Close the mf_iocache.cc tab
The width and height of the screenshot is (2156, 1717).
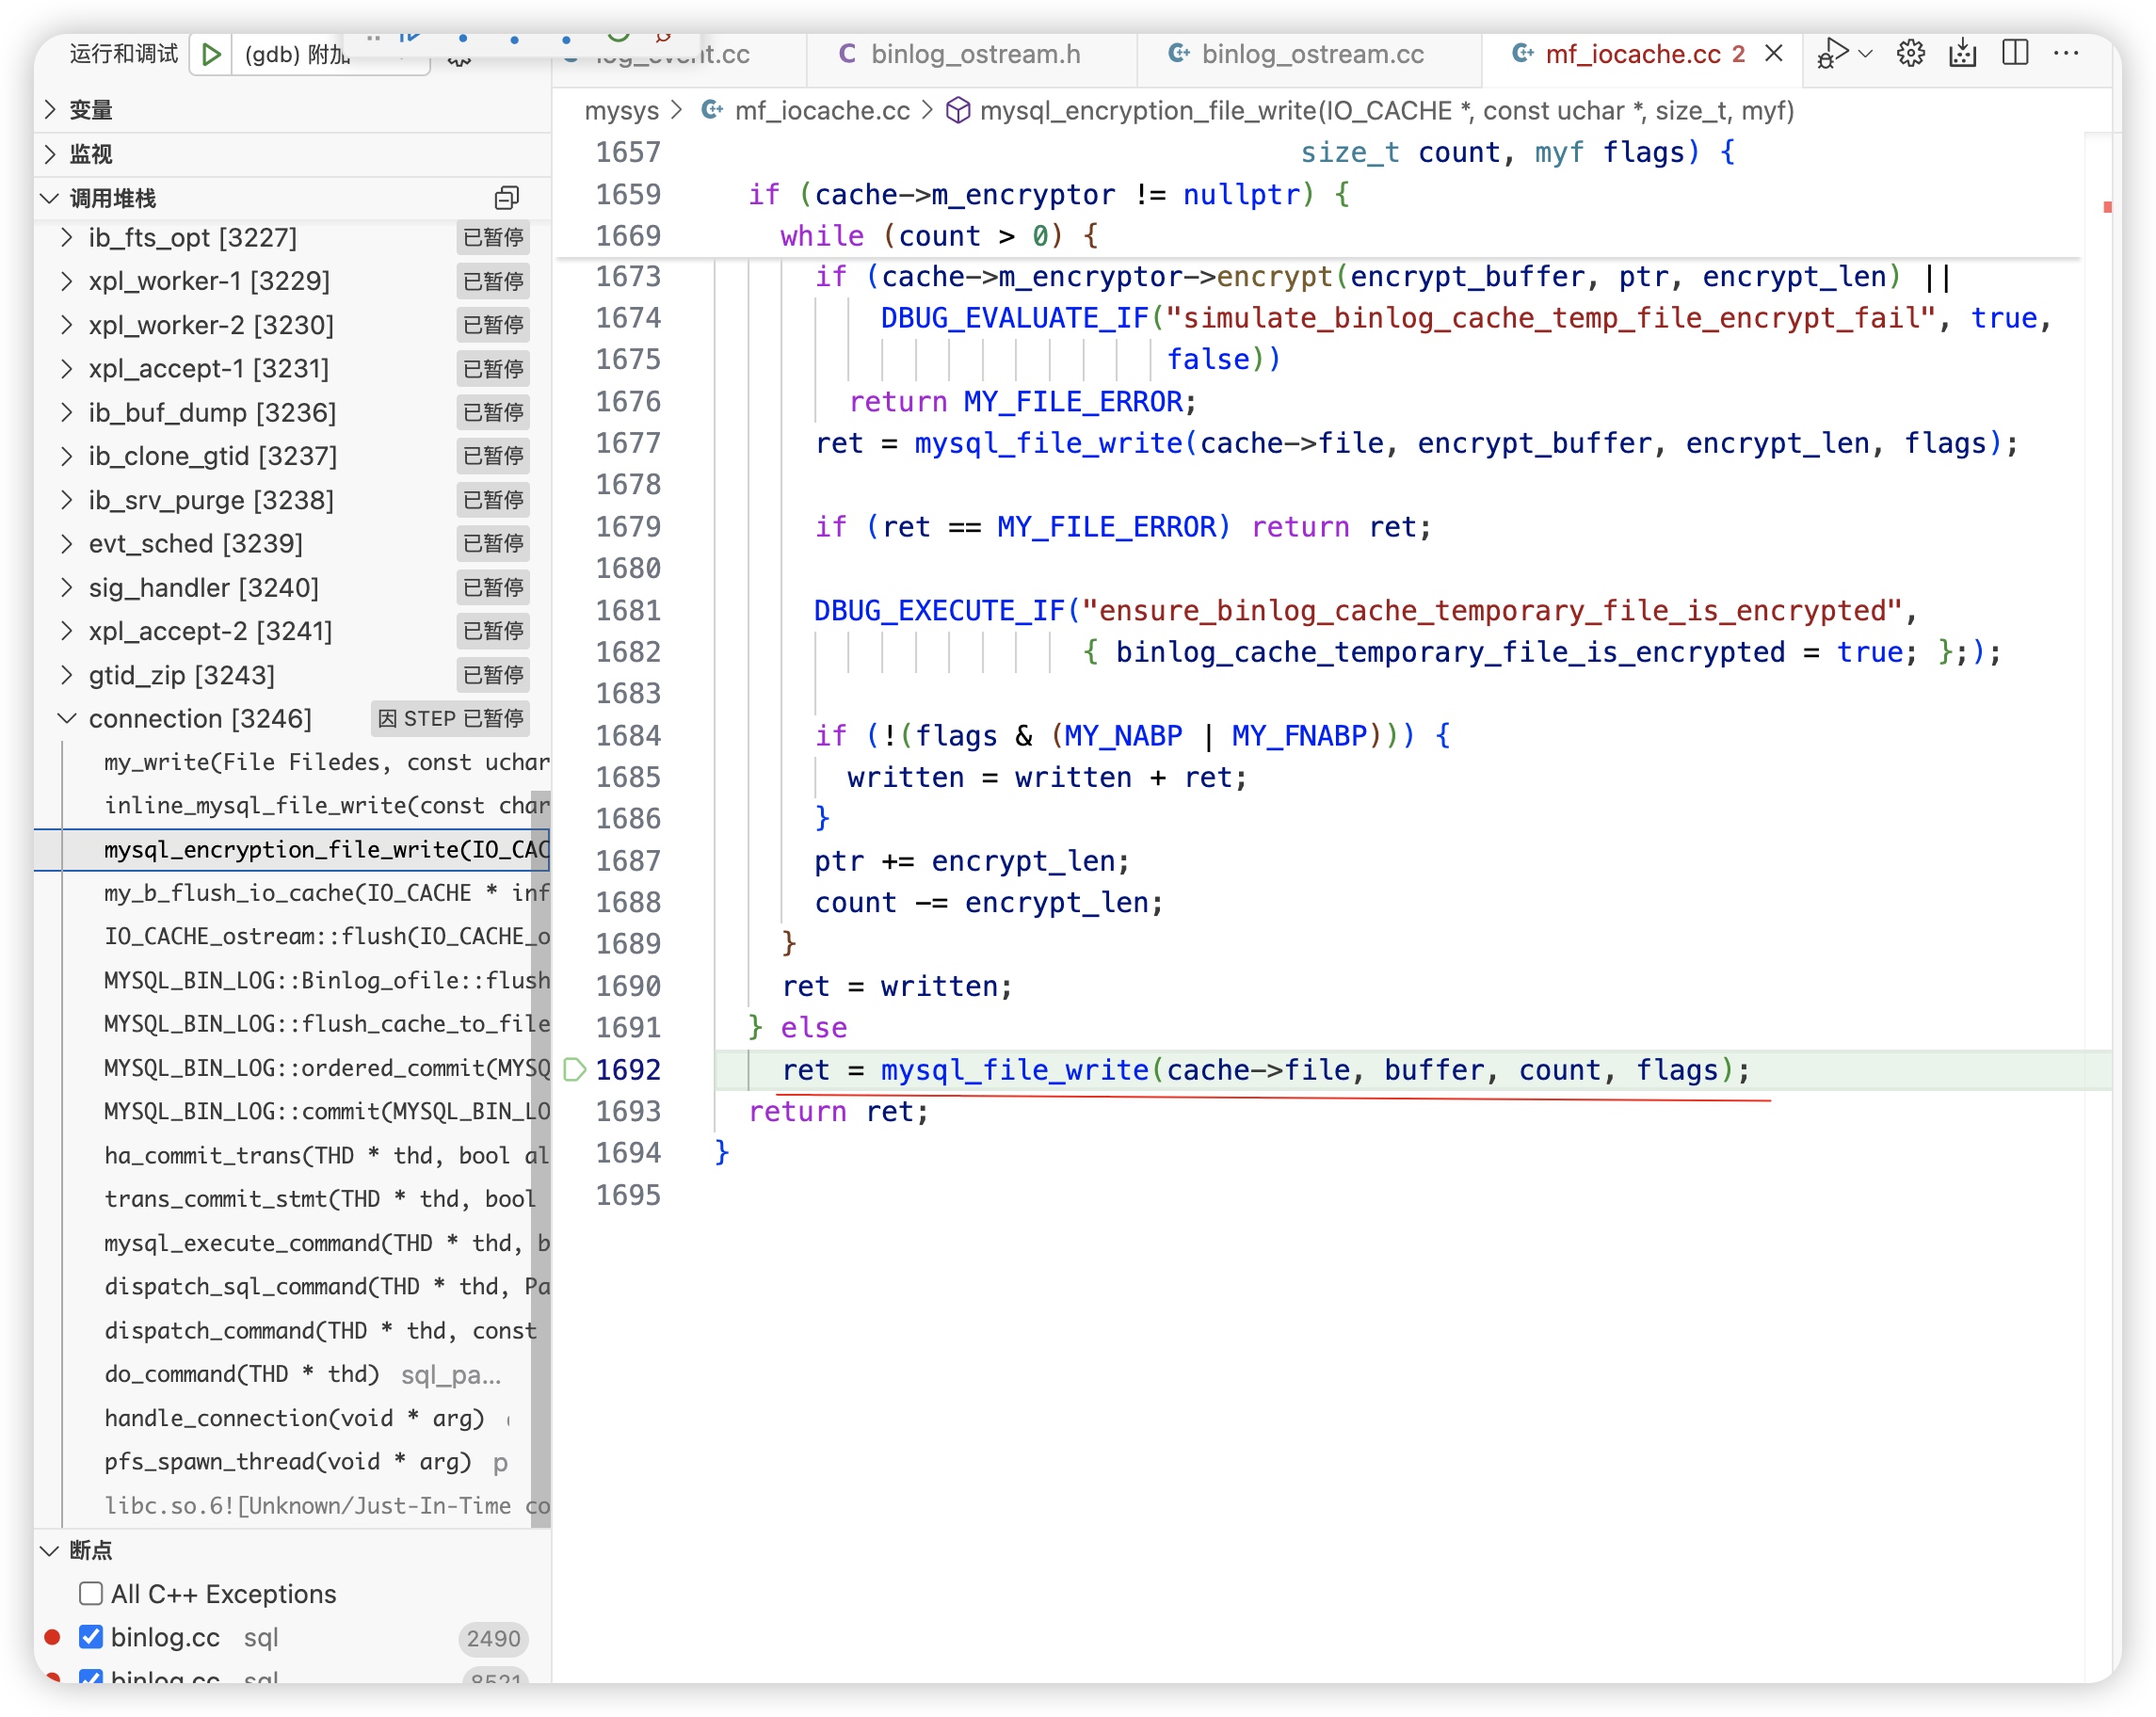(1774, 54)
